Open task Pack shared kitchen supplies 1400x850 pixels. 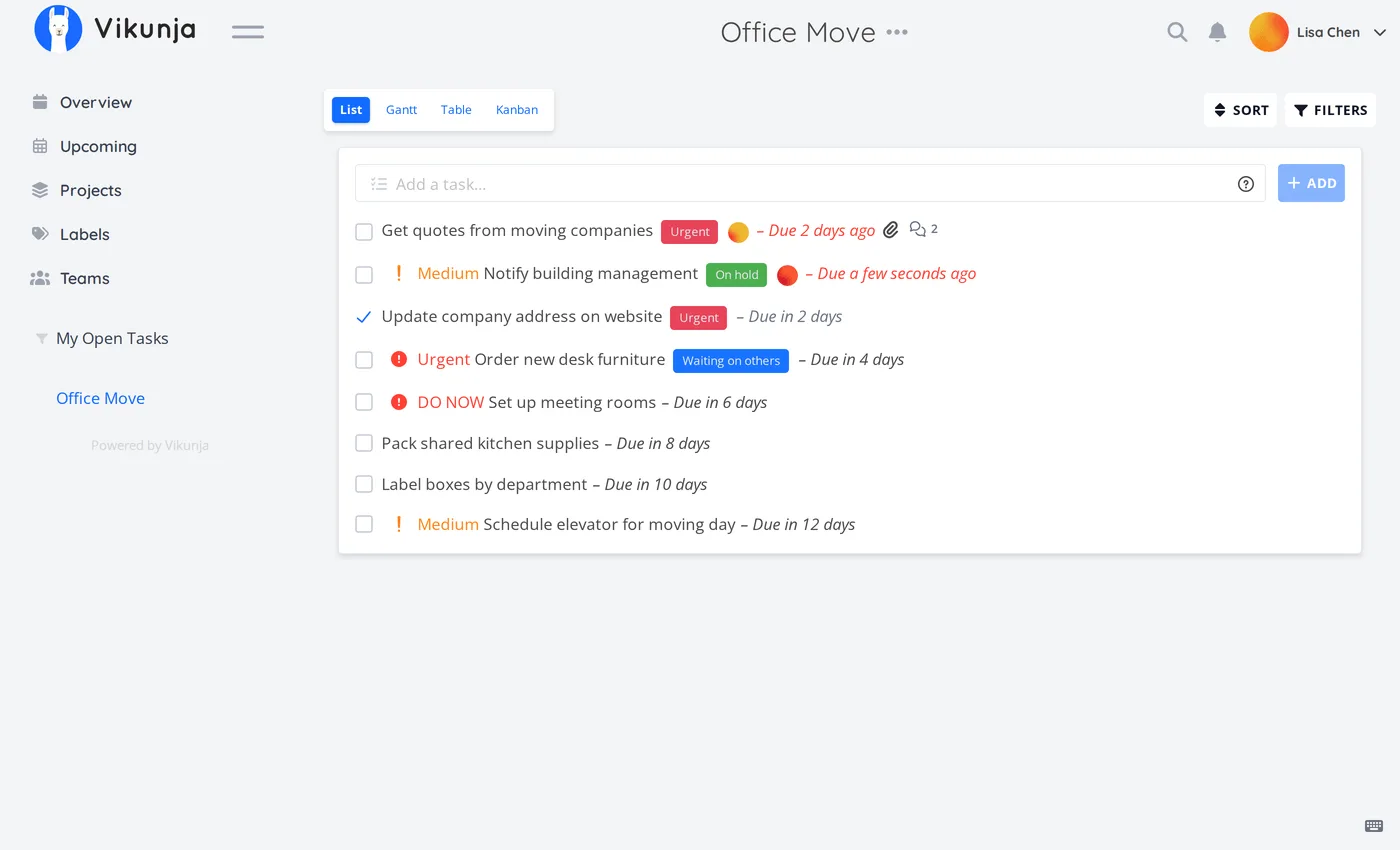(x=490, y=443)
